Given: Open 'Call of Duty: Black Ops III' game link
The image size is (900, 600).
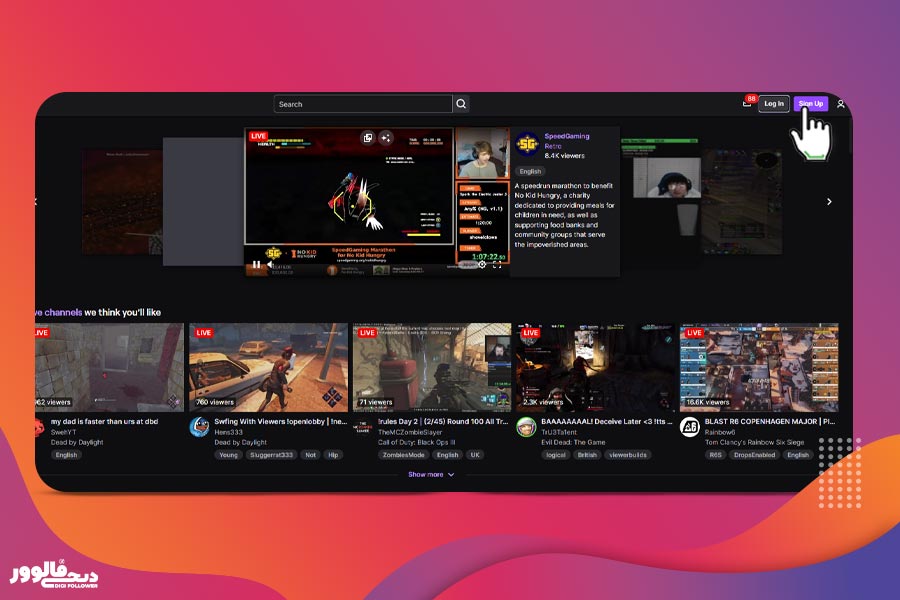Looking at the screenshot, I should (416, 442).
